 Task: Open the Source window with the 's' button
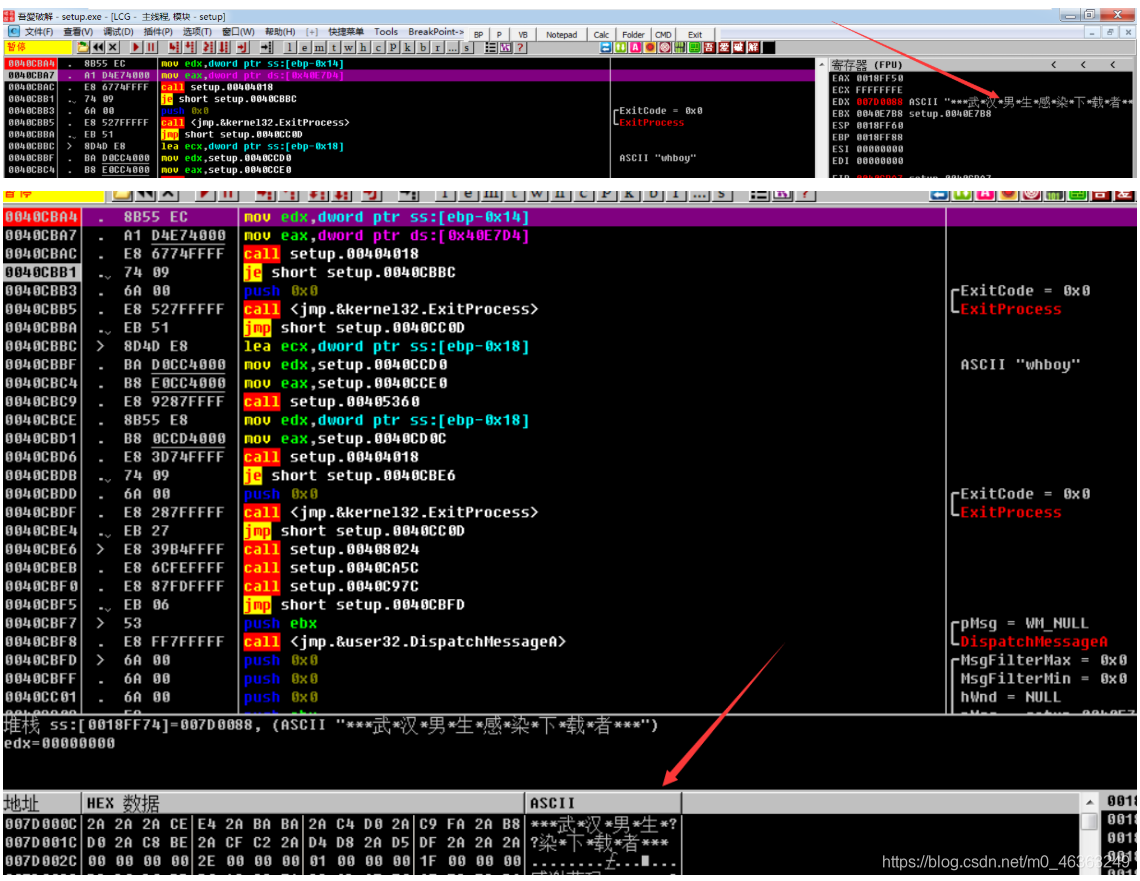click(x=467, y=47)
